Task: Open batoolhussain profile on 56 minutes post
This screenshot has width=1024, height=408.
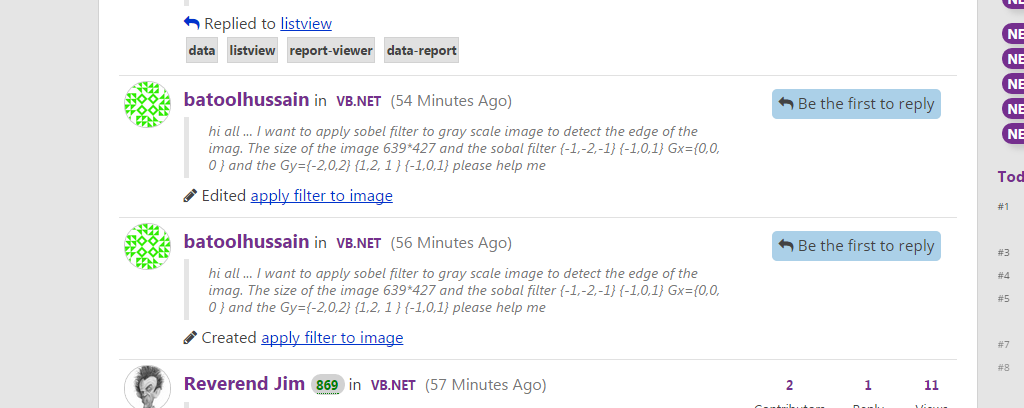Action: (x=246, y=242)
